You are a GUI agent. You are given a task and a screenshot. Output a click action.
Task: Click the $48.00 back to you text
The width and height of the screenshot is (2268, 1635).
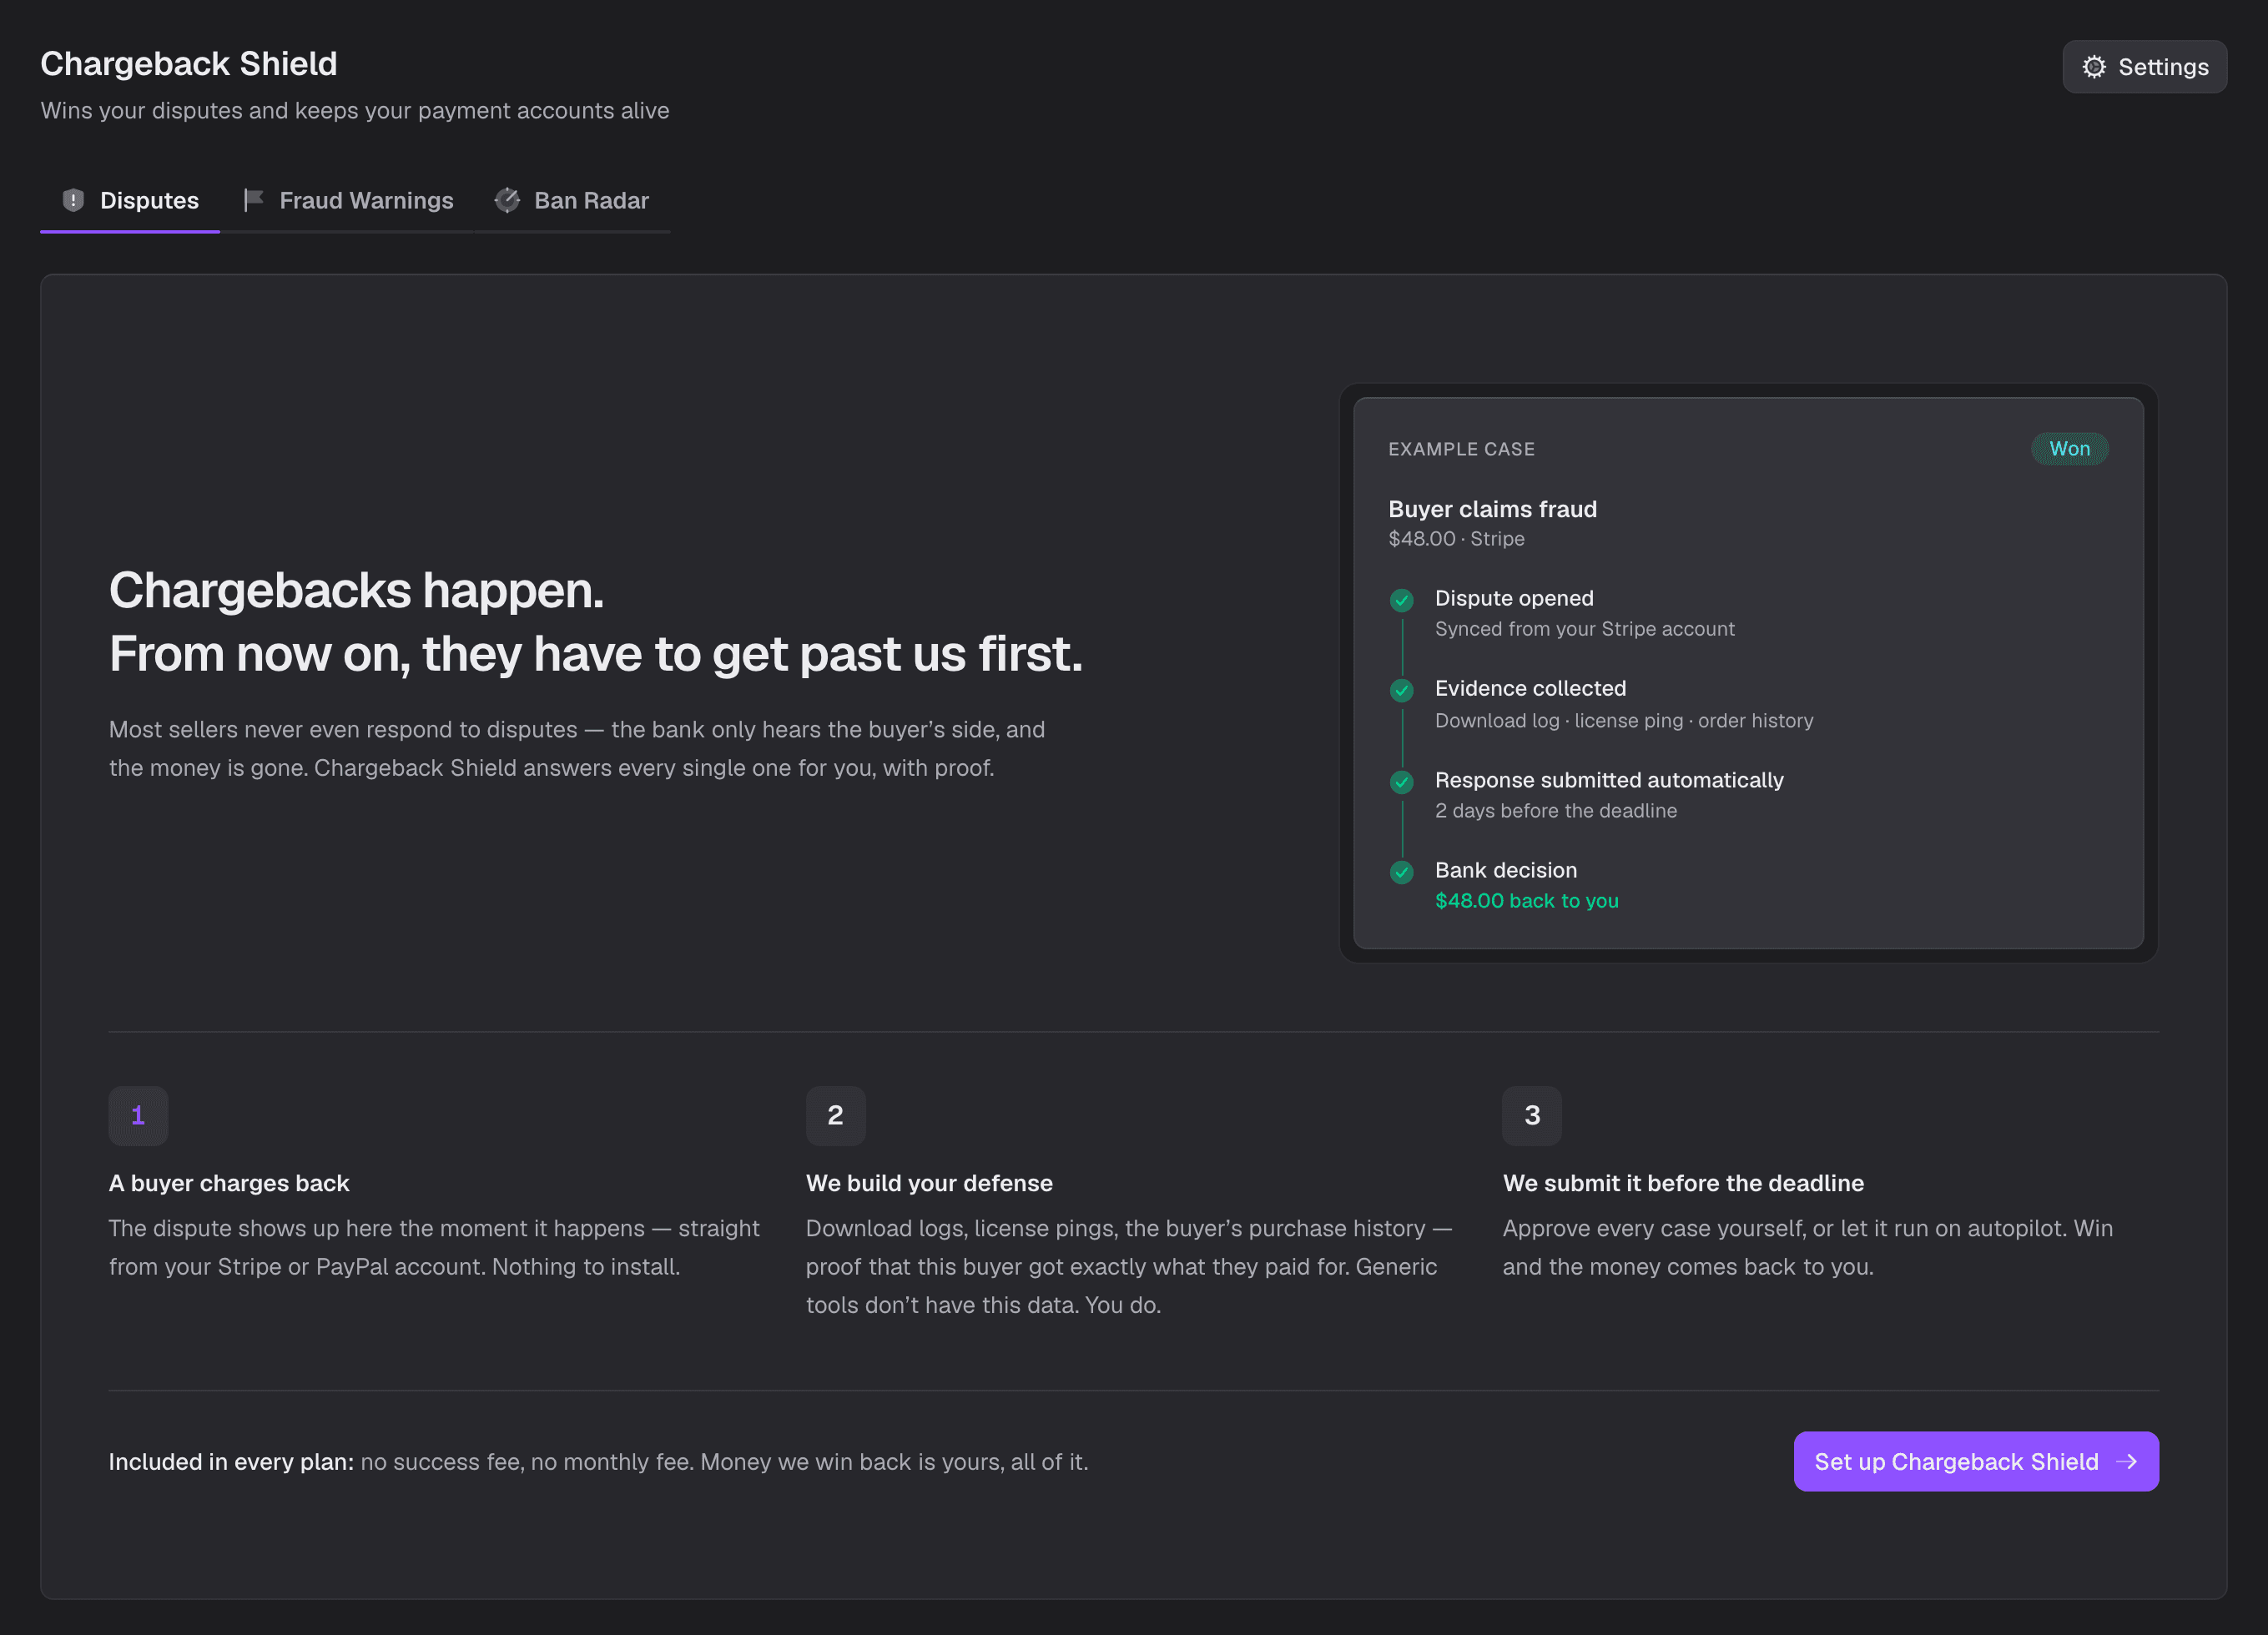[1527, 901]
